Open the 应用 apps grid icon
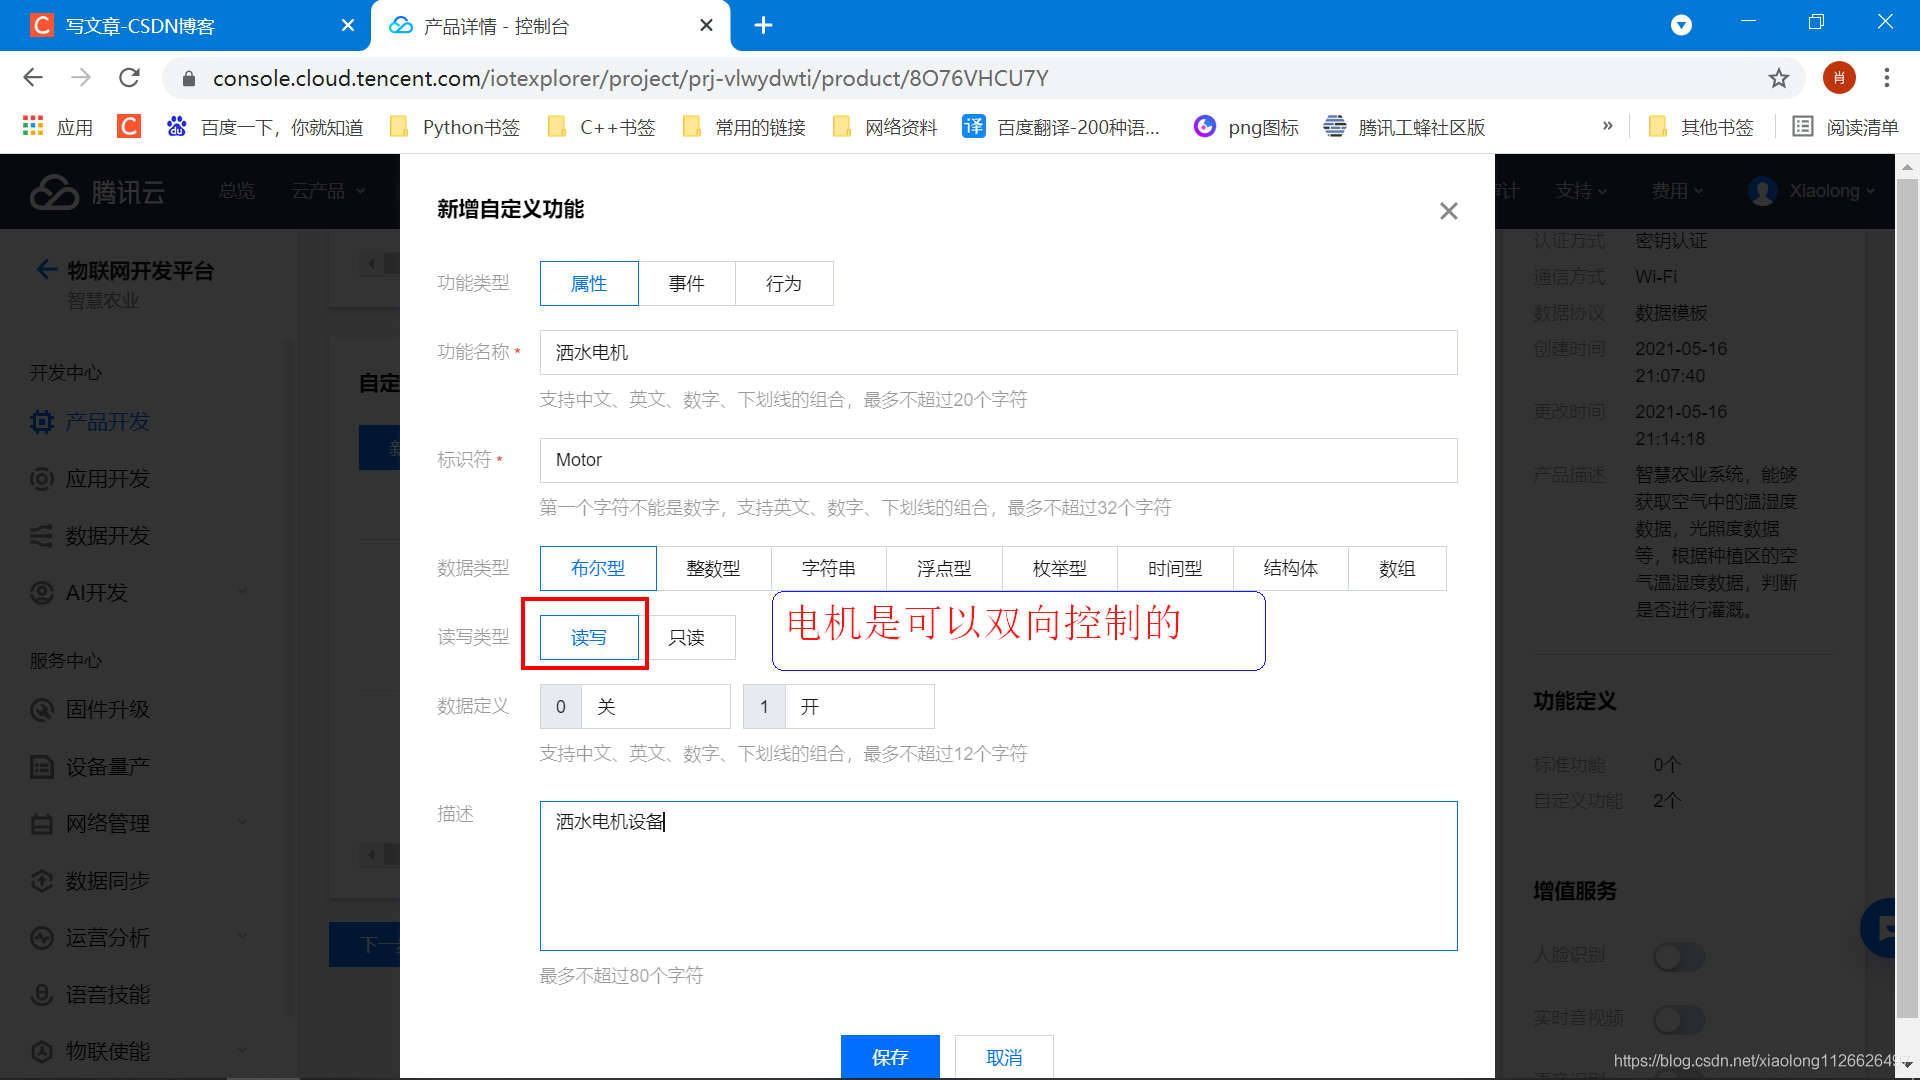The image size is (1920, 1080). [x=33, y=127]
